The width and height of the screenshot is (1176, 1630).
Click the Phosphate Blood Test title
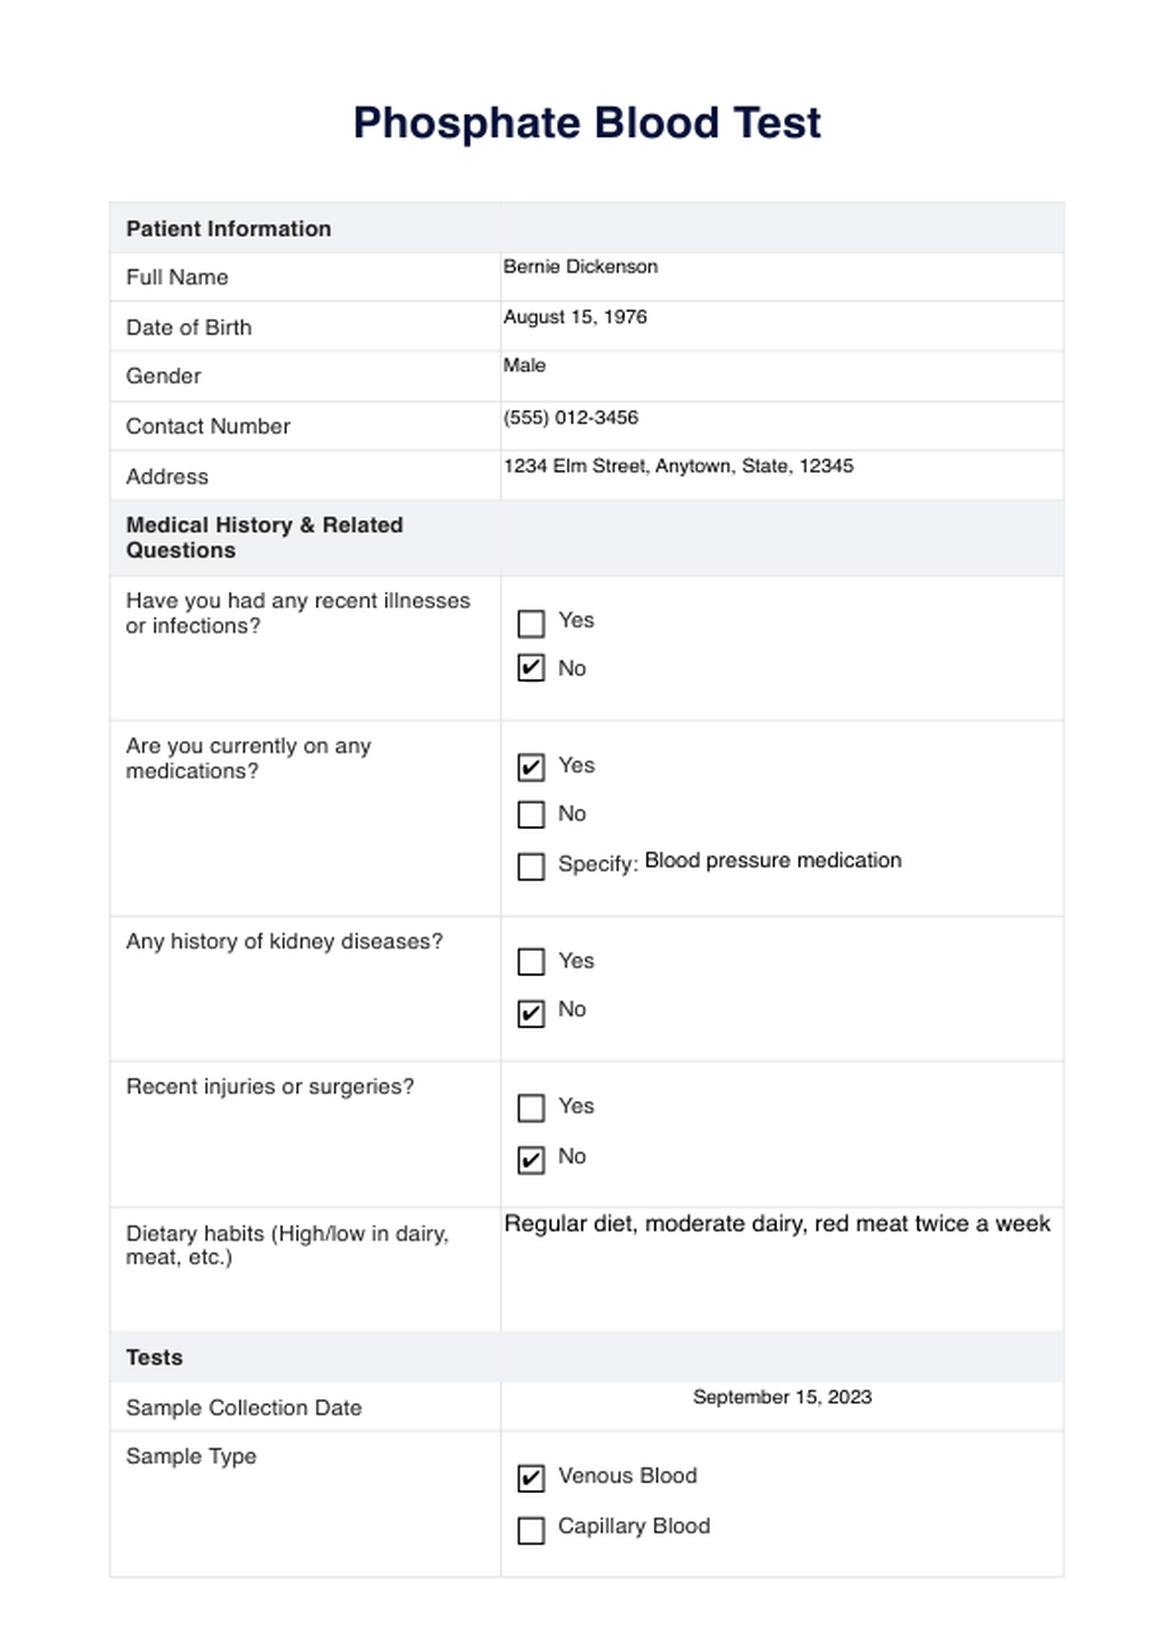point(587,123)
